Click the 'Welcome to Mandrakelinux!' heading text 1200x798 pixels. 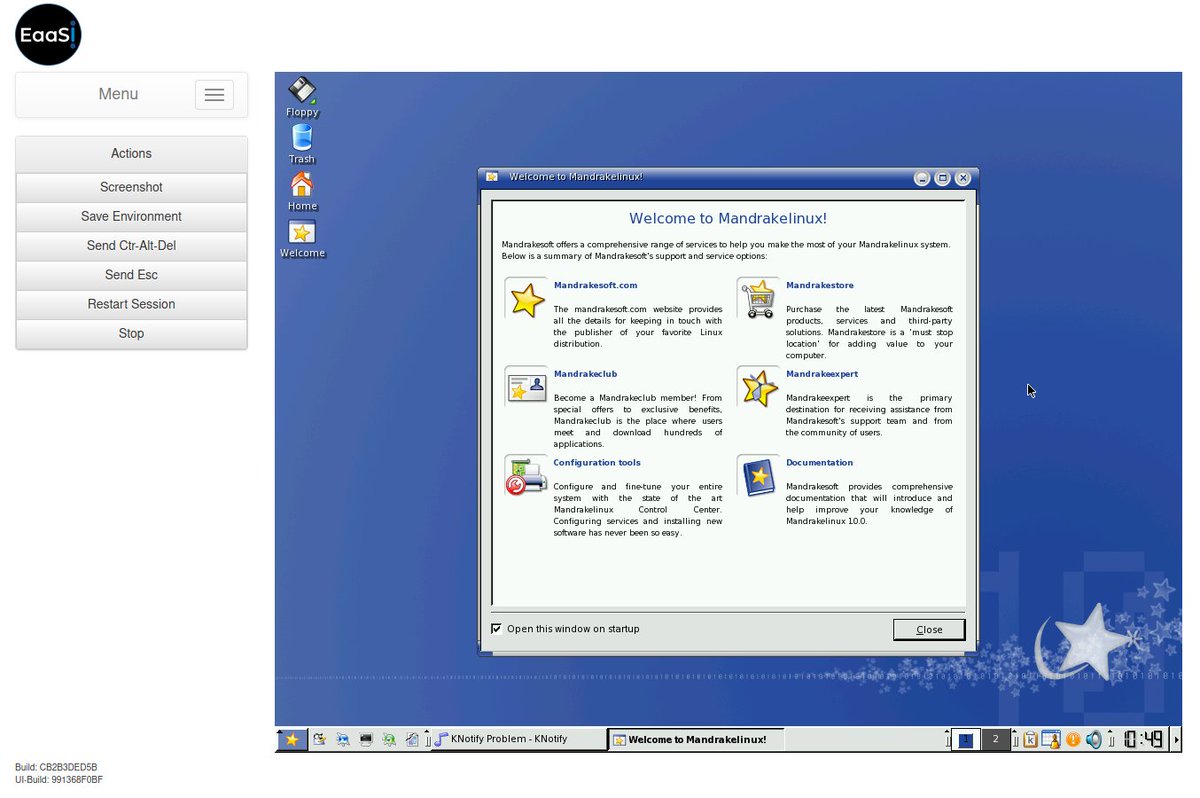pyautogui.click(x=728, y=218)
